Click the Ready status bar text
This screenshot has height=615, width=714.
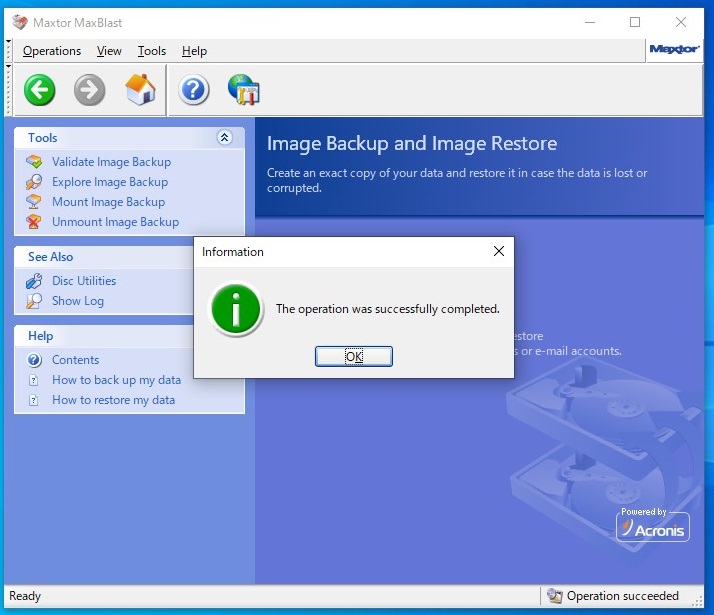click(25, 595)
